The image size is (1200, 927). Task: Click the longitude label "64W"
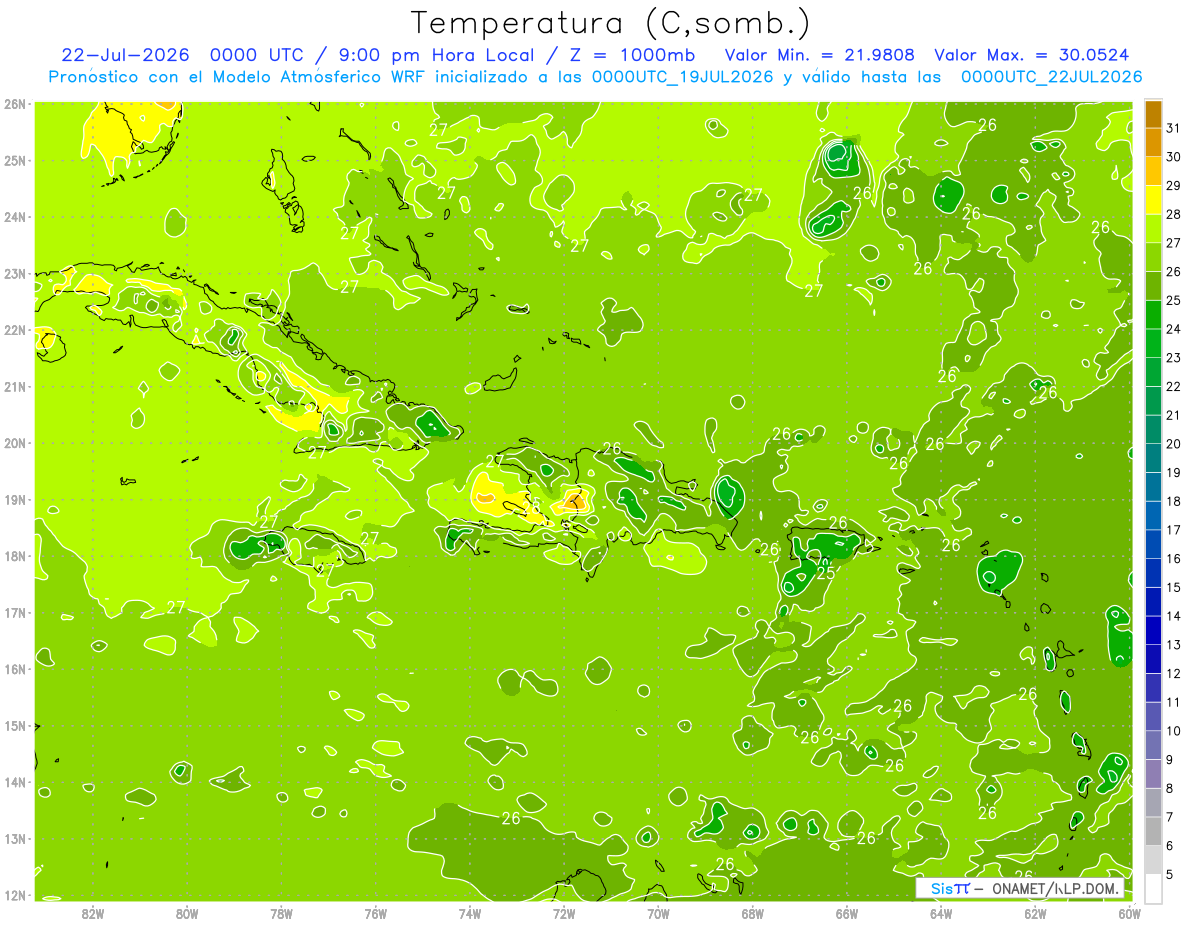pyautogui.click(x=941, y=913)
